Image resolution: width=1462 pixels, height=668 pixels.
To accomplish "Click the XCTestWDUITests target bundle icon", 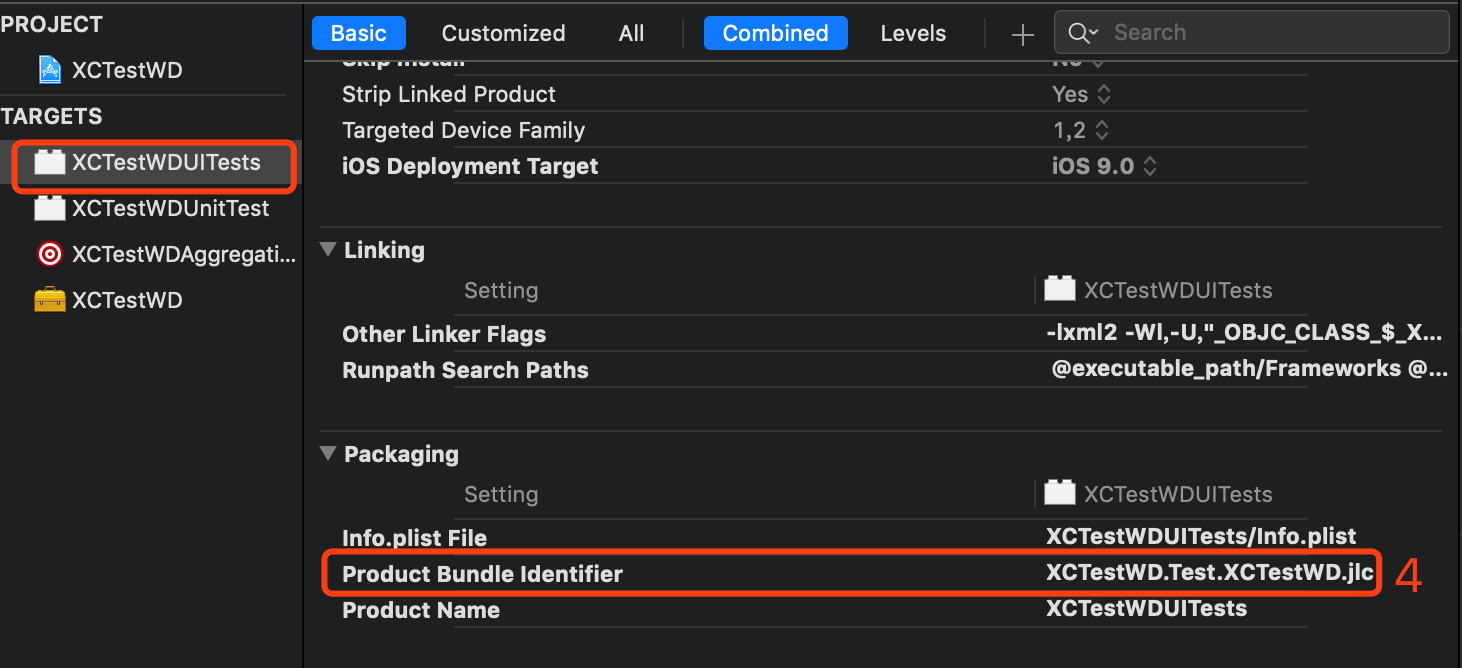I will [49, 163].
